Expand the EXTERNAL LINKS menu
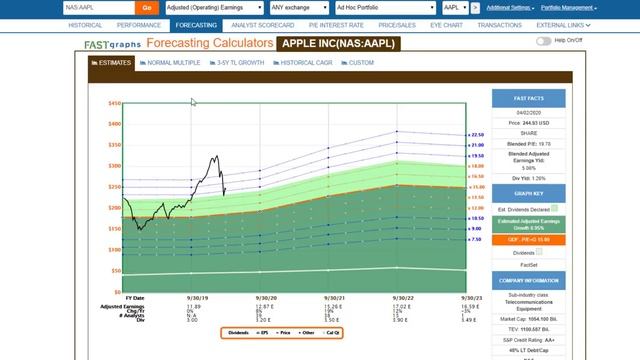Image resolution: width=640 pixels, height=360 pixels. [563, 25]
